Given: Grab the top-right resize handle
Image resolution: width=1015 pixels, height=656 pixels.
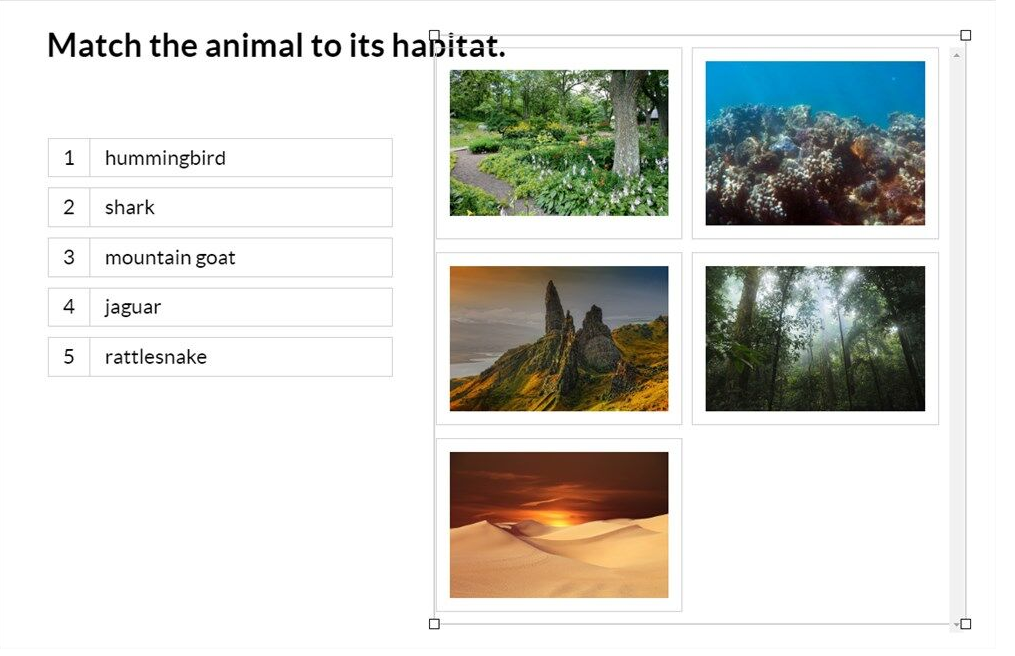Looking at the screenshot, I should pyautogui.click(x=965, y=35).
